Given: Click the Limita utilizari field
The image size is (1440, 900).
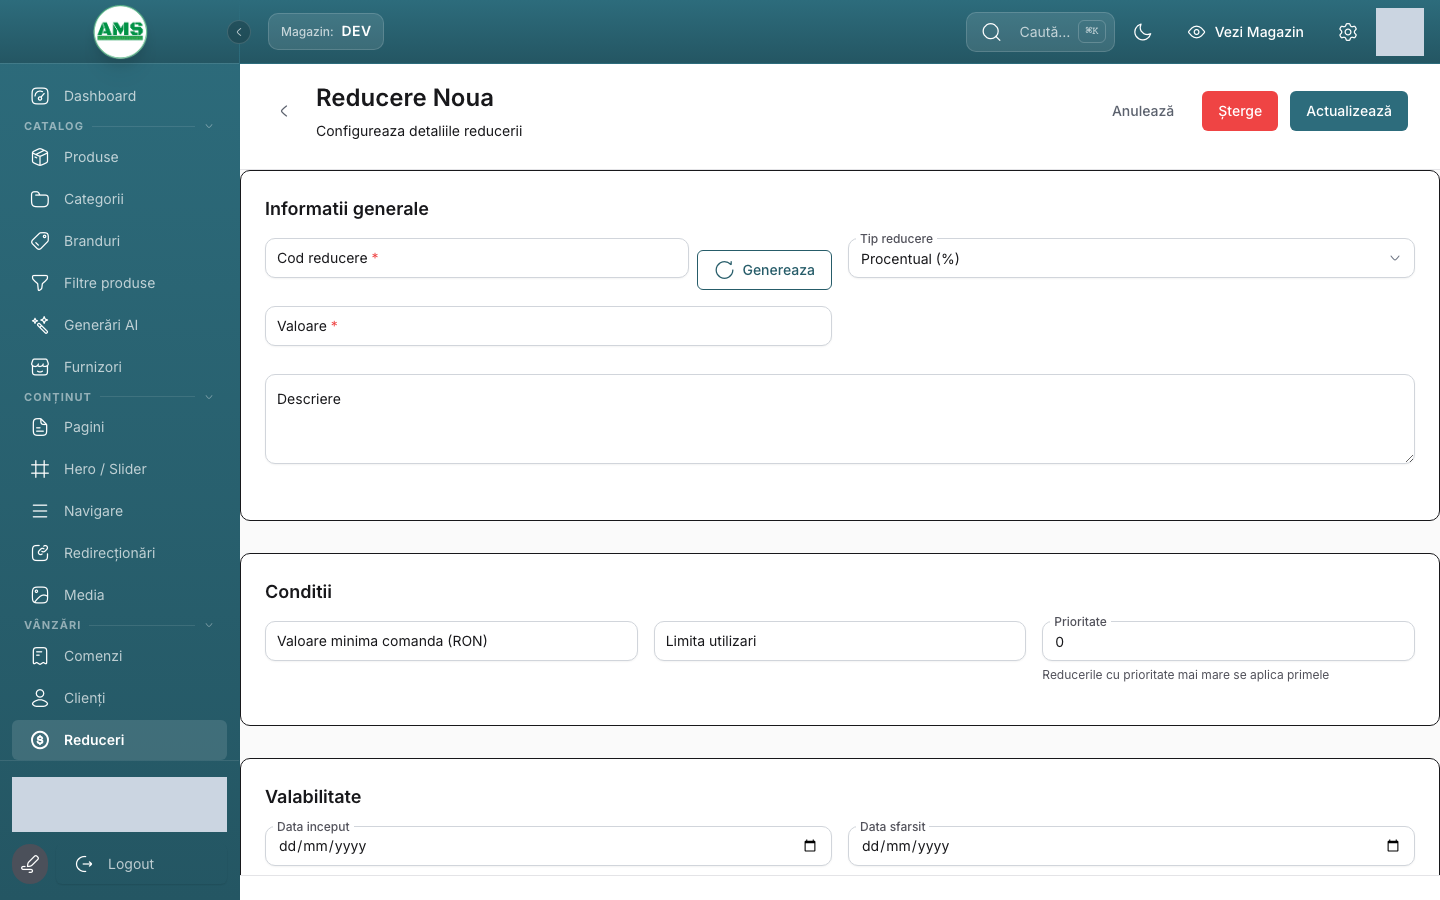Looking at the screenshot, I should pyautogui.click(x=840, y=641).
